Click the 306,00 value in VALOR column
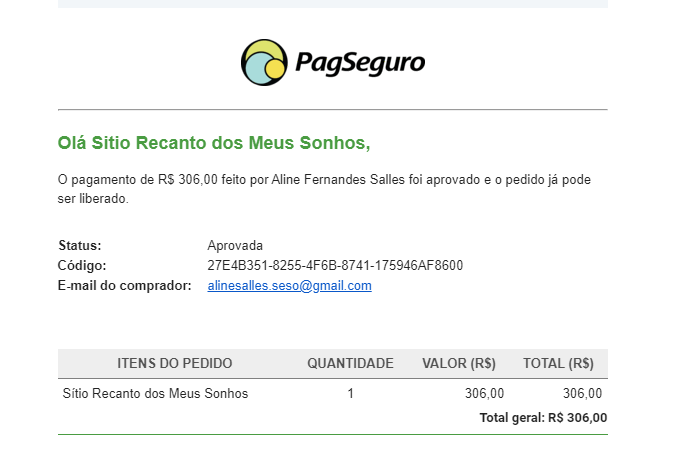677x457 pixels. tap(485, 394)
